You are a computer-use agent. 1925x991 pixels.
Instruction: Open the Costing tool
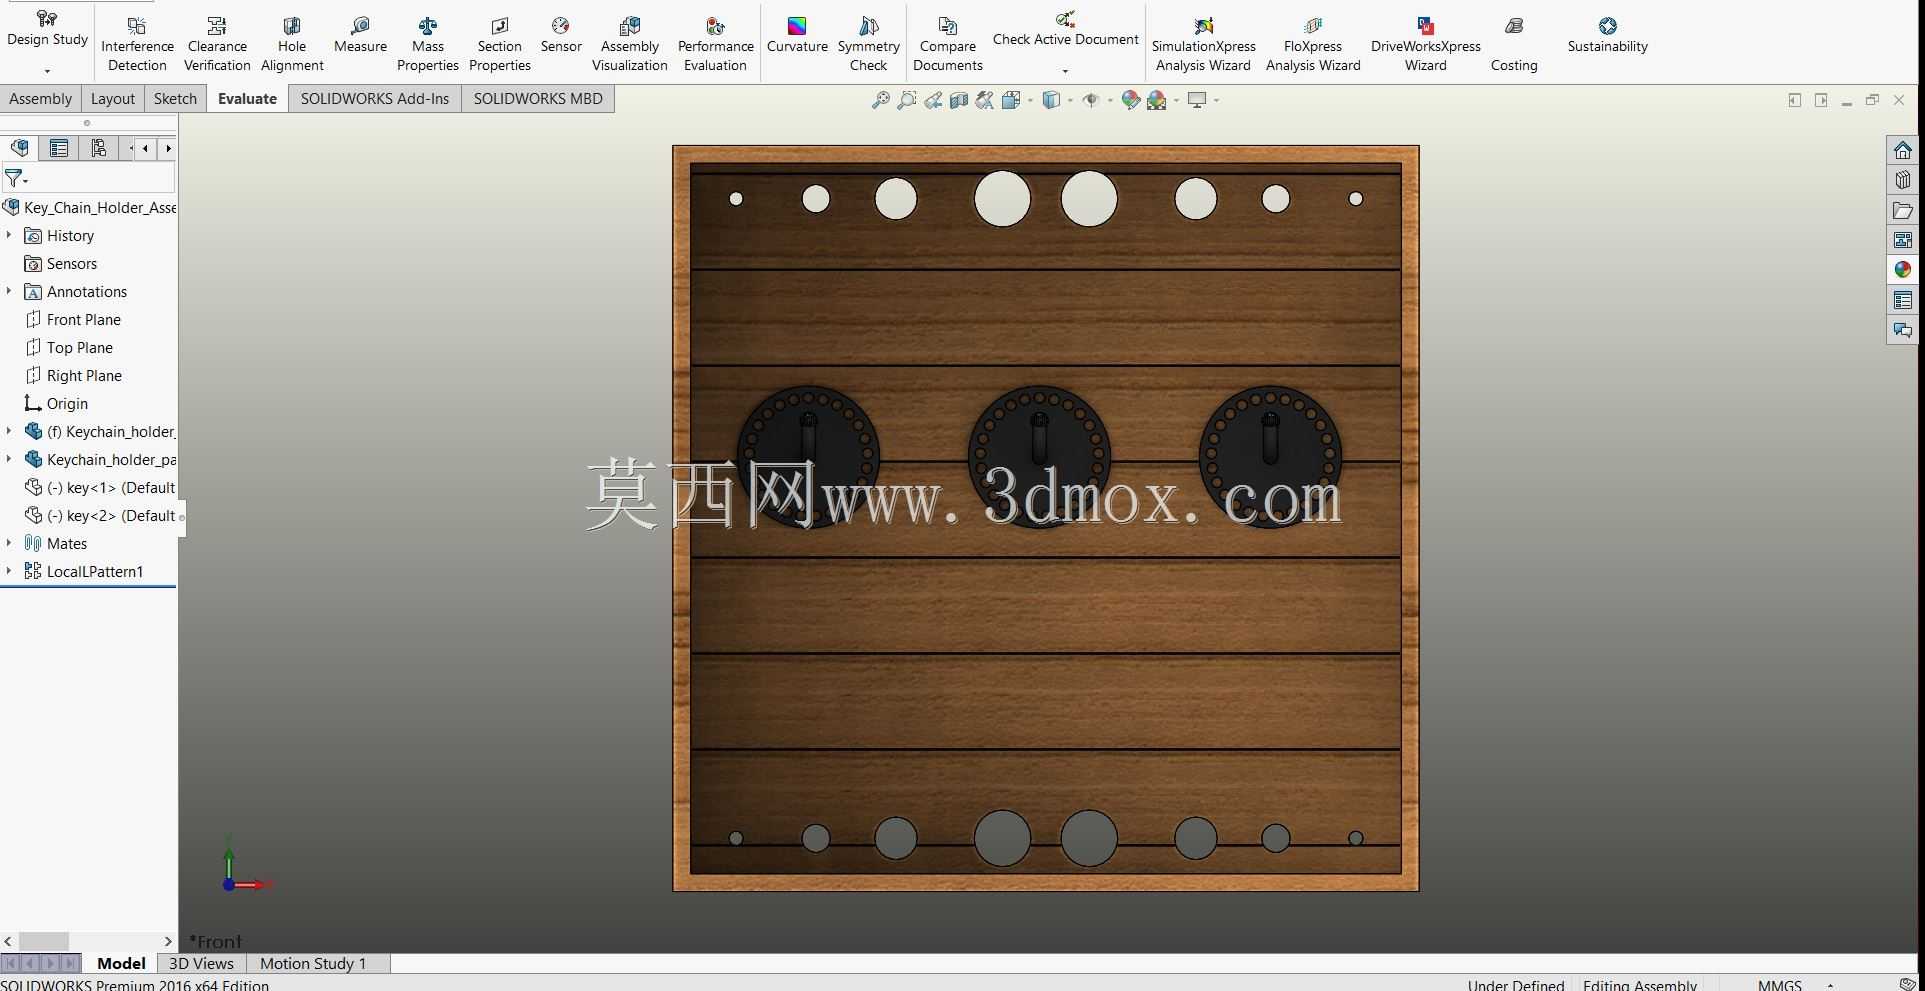click(x=1514, y=45)
